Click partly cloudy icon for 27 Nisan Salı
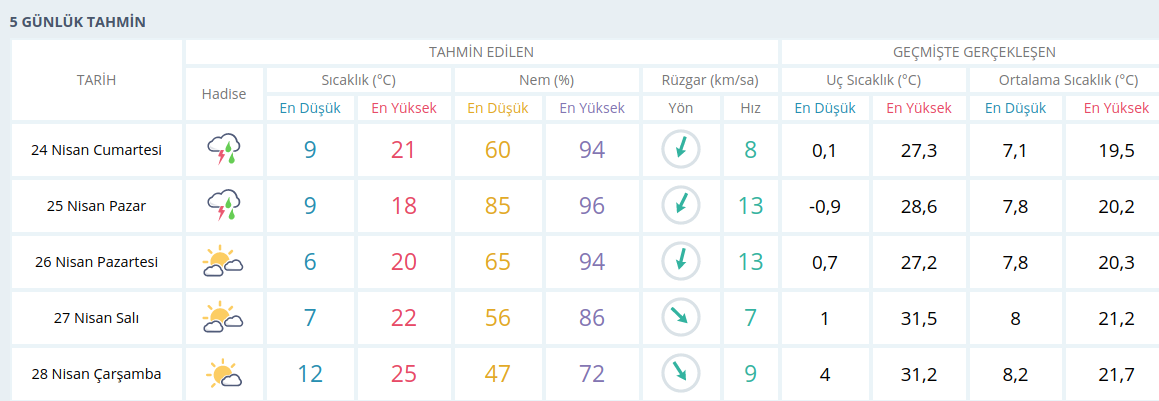 (x=224, y=319)
